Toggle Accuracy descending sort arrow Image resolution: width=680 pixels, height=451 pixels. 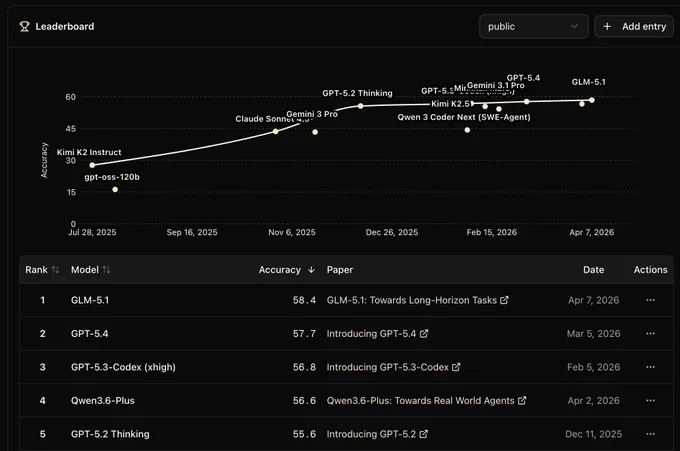point(311,270)
